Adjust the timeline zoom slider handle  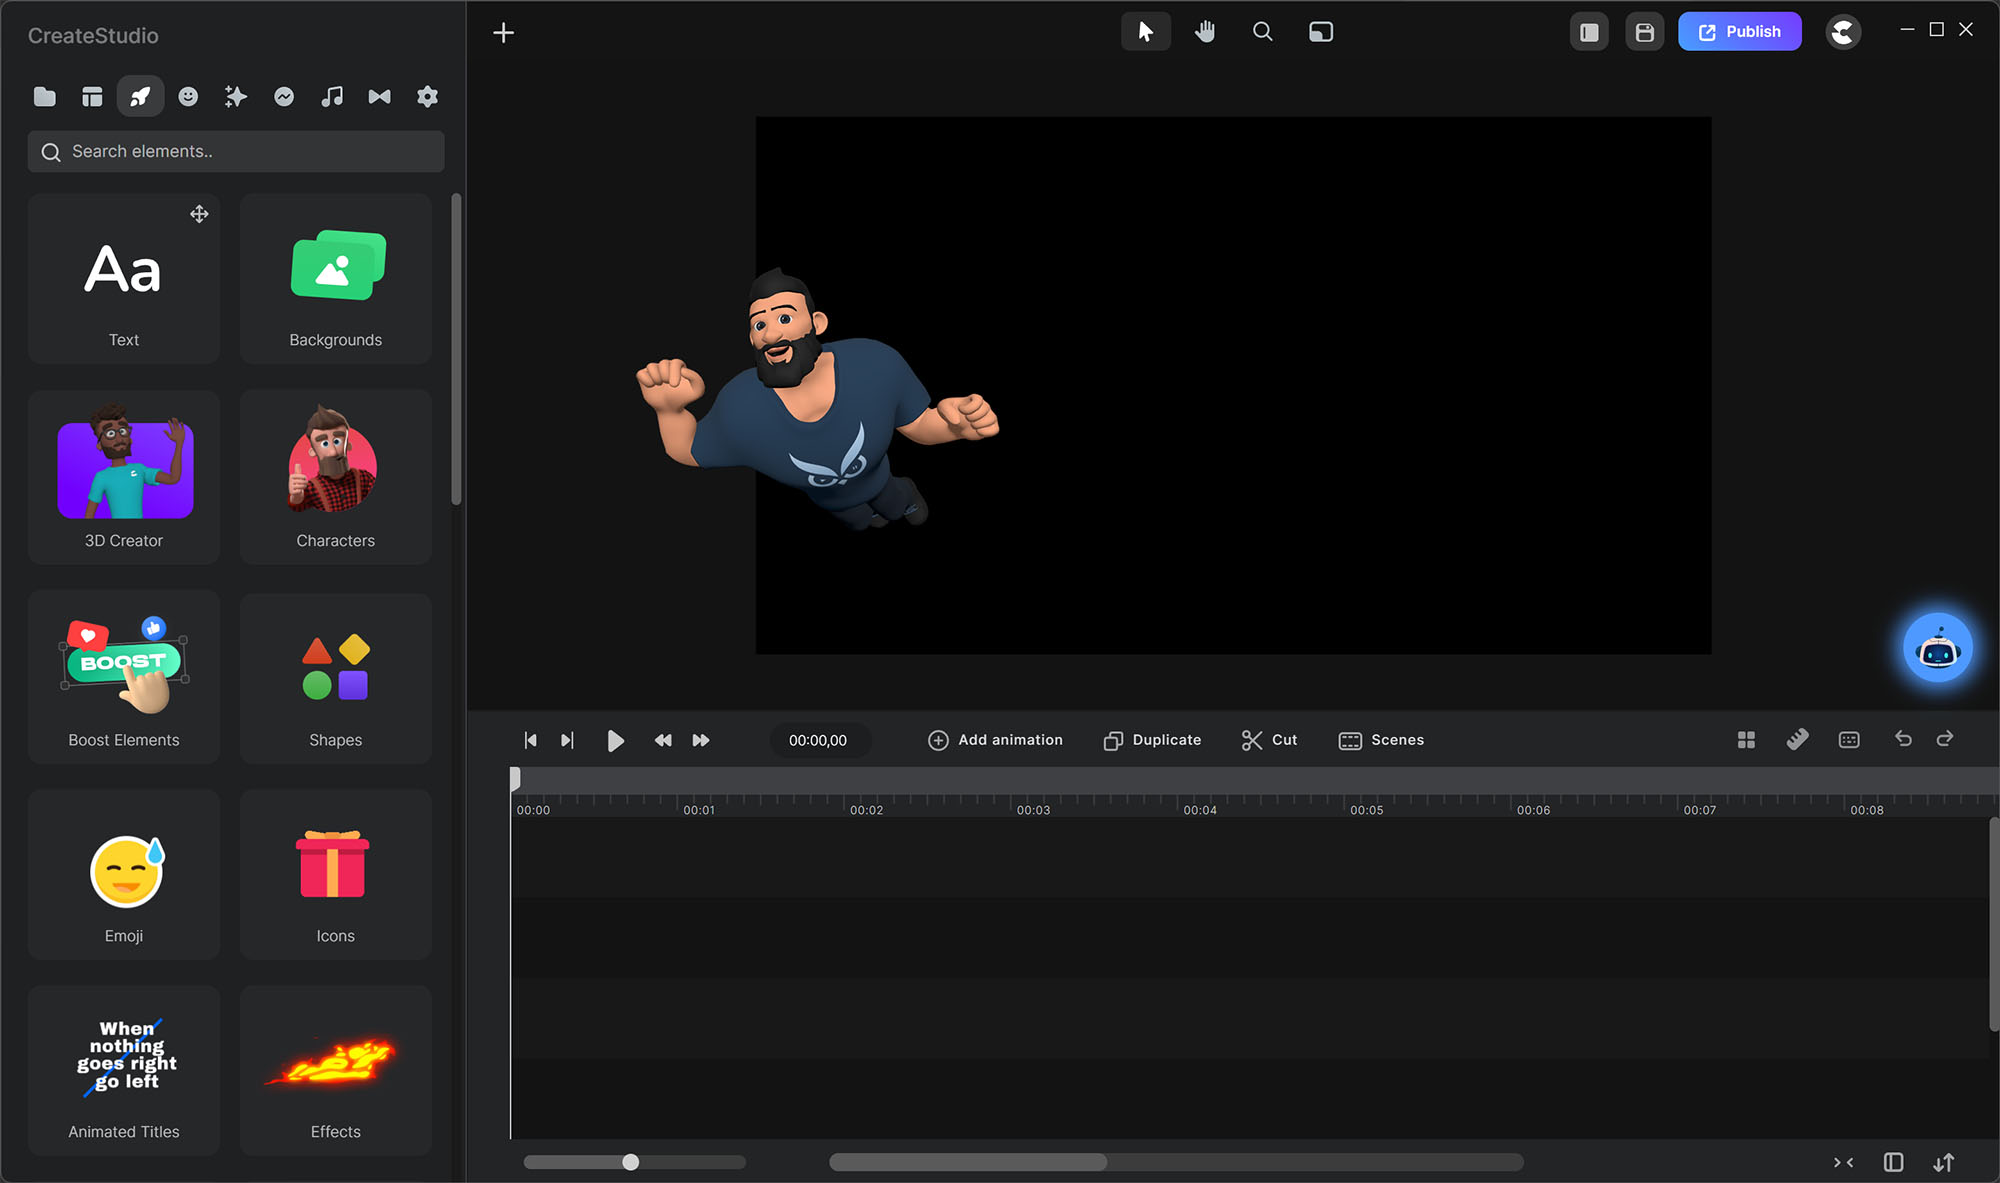630,1162
